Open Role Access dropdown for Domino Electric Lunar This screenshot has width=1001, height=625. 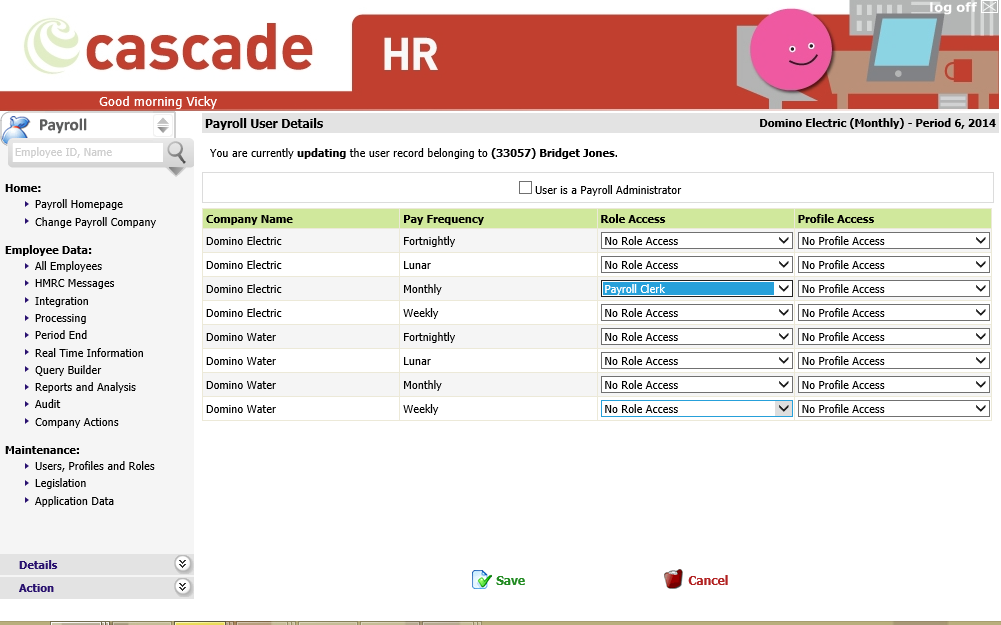(696, 265)
